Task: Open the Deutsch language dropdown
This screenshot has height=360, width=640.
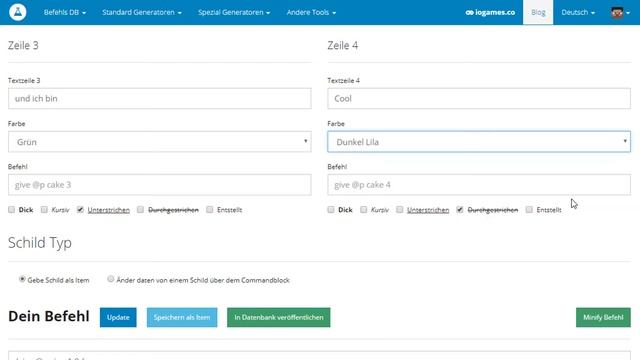Action: (x=578, y=12)
